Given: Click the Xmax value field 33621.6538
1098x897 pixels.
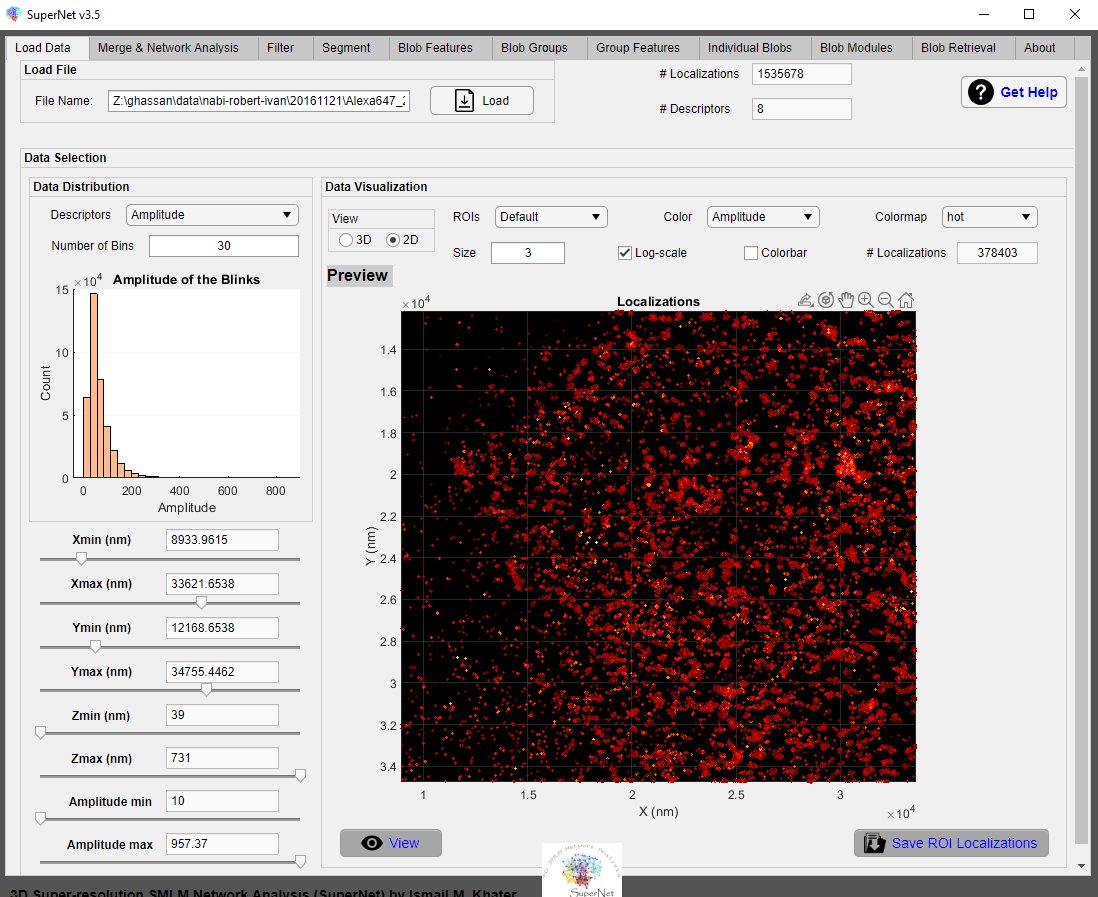Looking at the screenshot, I should 222,584.
